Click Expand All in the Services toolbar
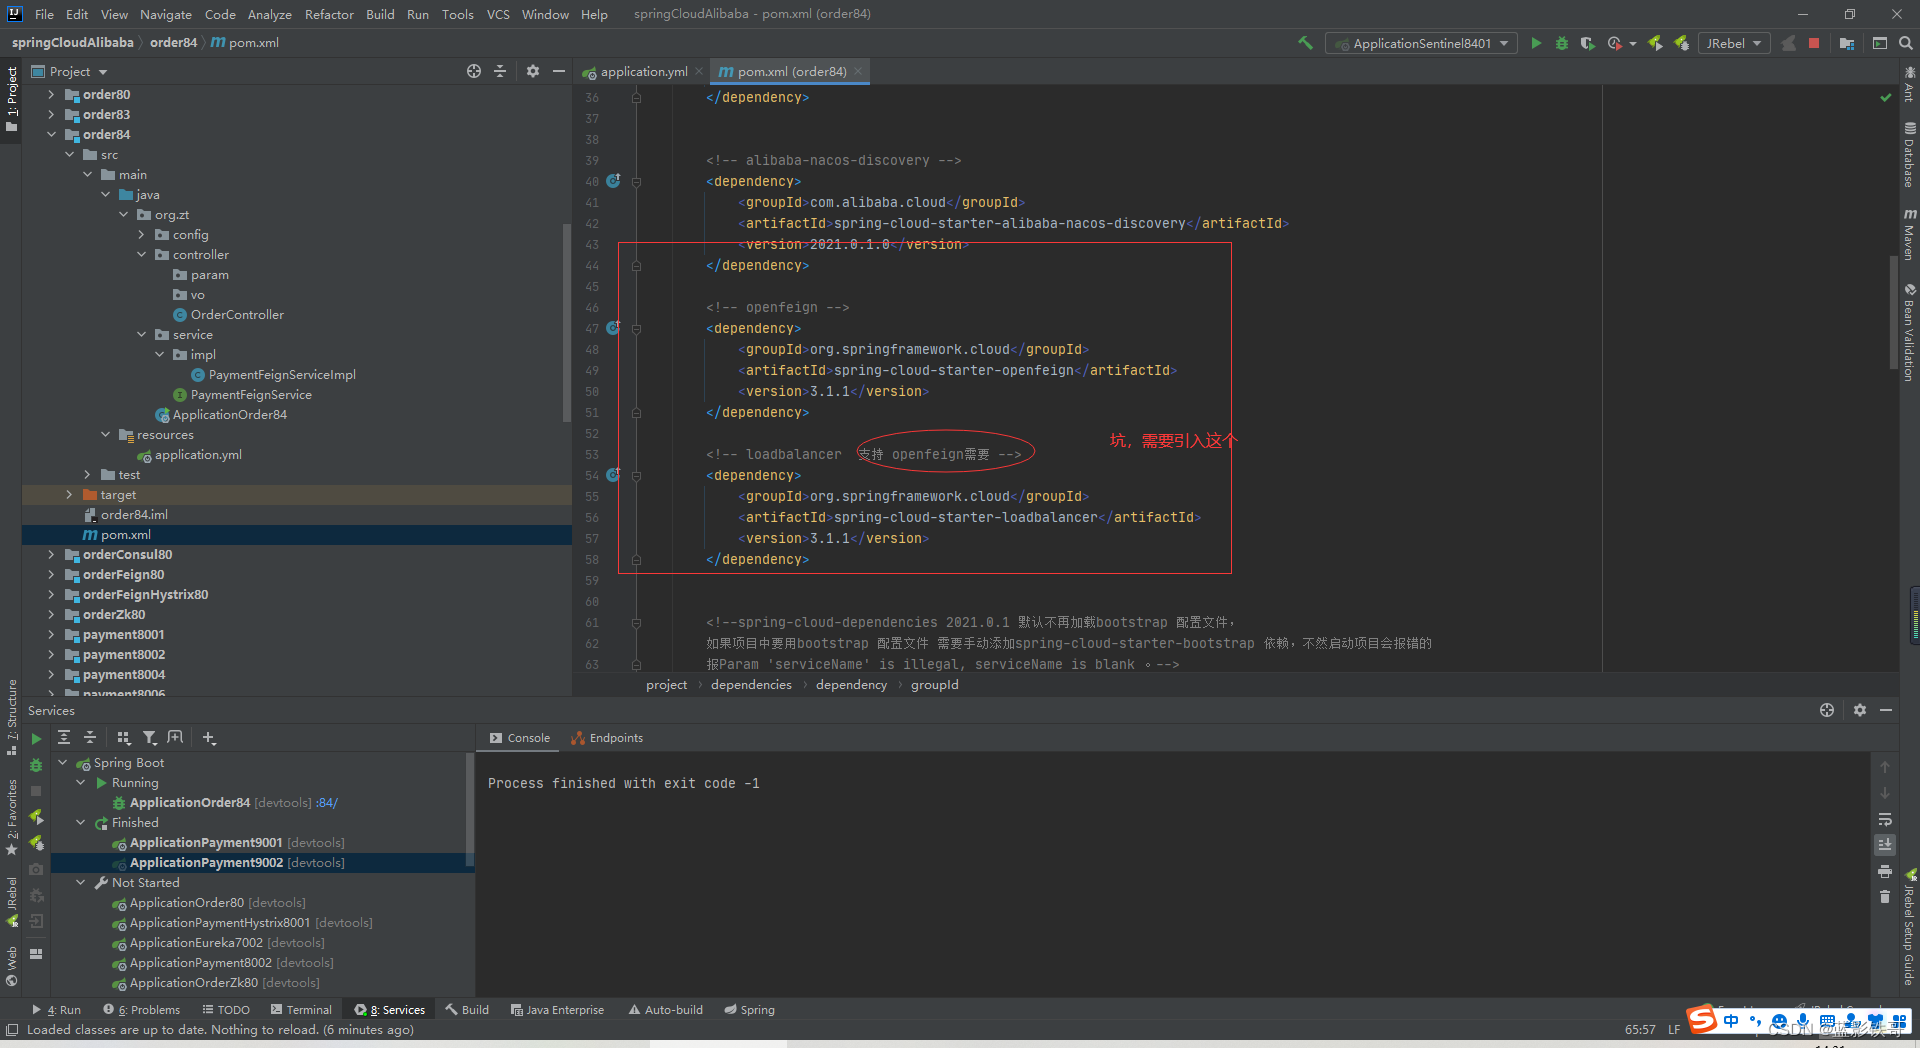This screenshot has height=1048, width=1920. (64, 737)
